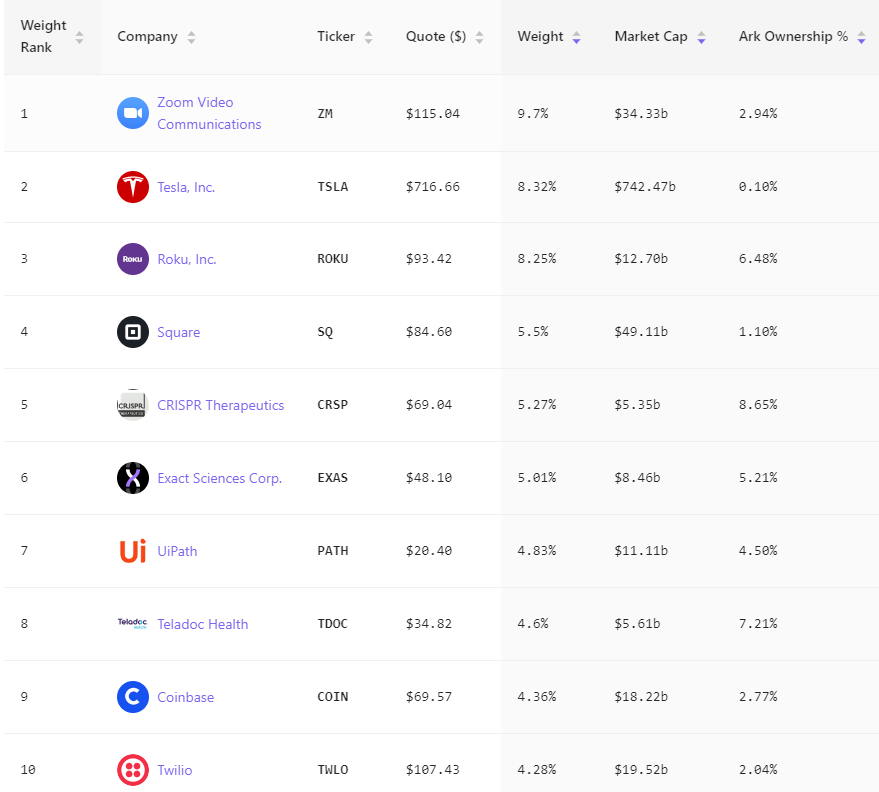Viewport: 879px width, 792px height.
Task: Select the TSLA ticker cell
Action: [x=332, y=187]
